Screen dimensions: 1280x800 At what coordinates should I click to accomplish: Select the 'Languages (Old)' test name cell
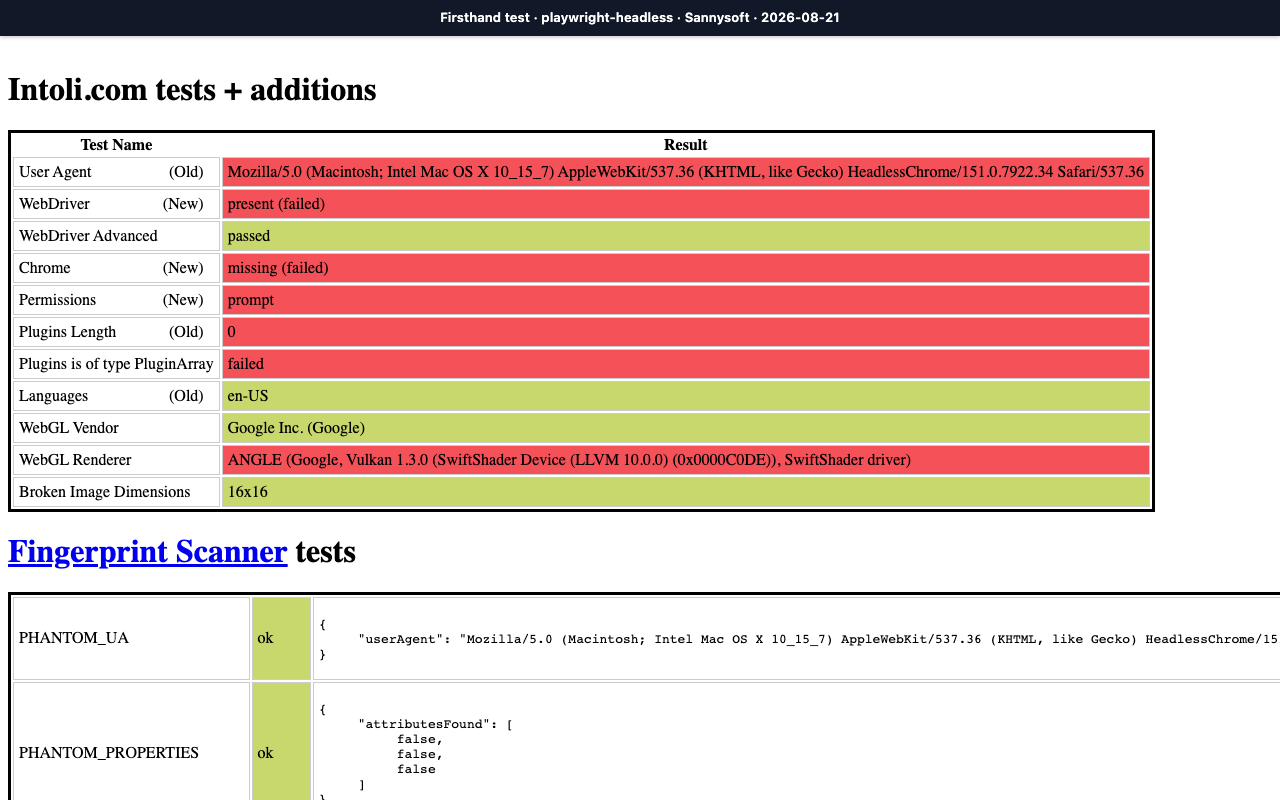point(117,396)
